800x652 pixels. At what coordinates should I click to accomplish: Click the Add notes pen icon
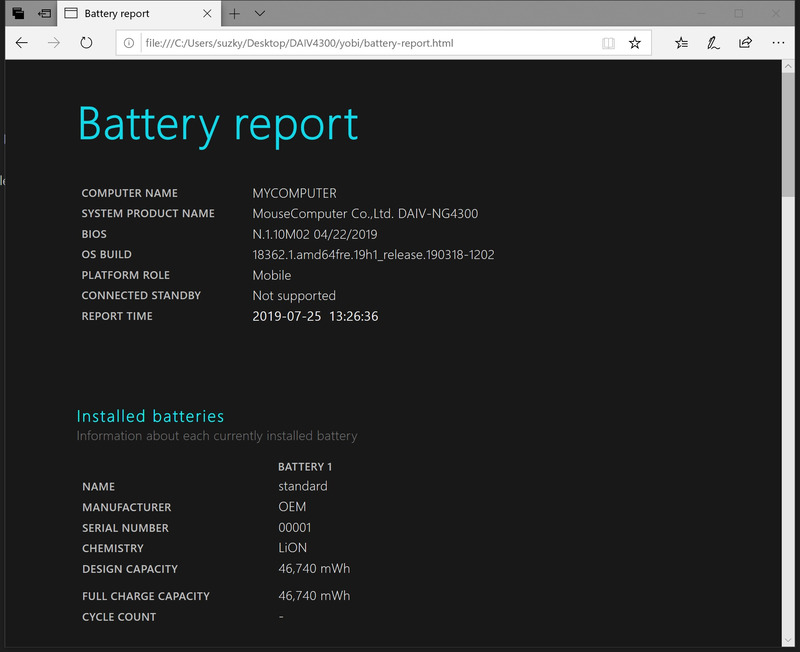tap(713, 43)
